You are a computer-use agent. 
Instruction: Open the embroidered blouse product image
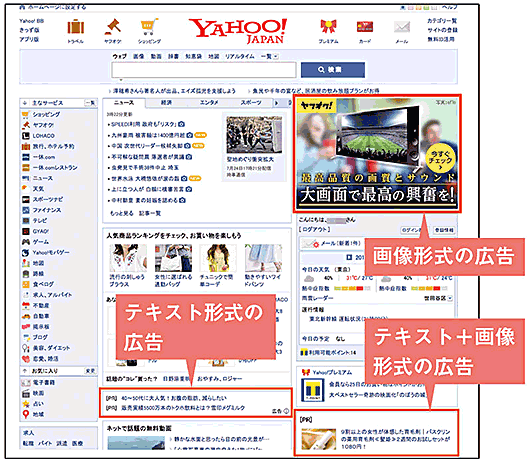(x=128, y=258)
